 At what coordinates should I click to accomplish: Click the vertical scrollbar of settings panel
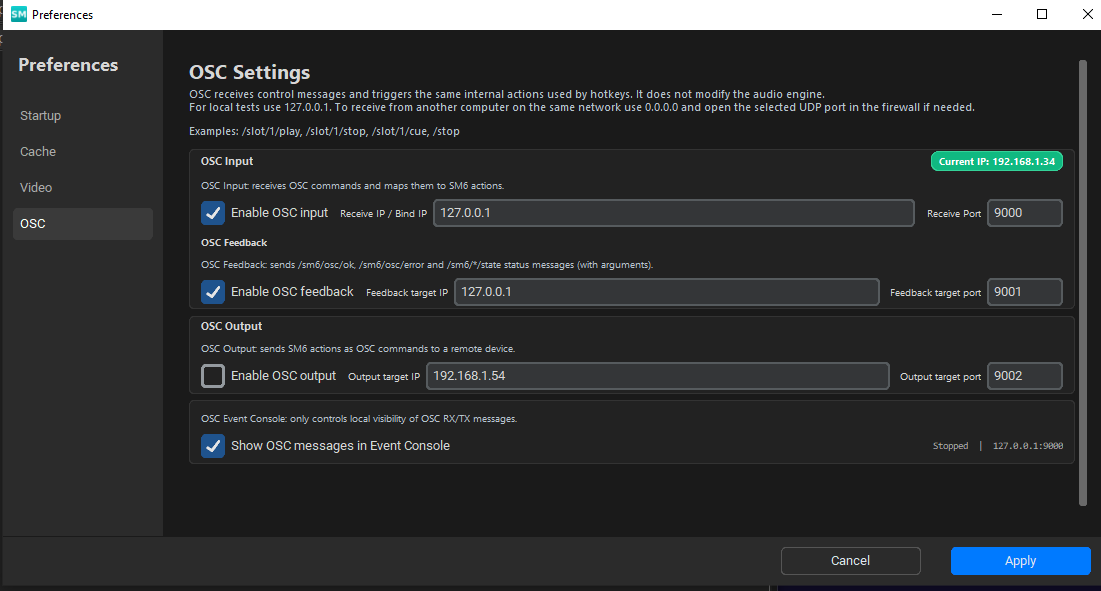coord(1082,283)
